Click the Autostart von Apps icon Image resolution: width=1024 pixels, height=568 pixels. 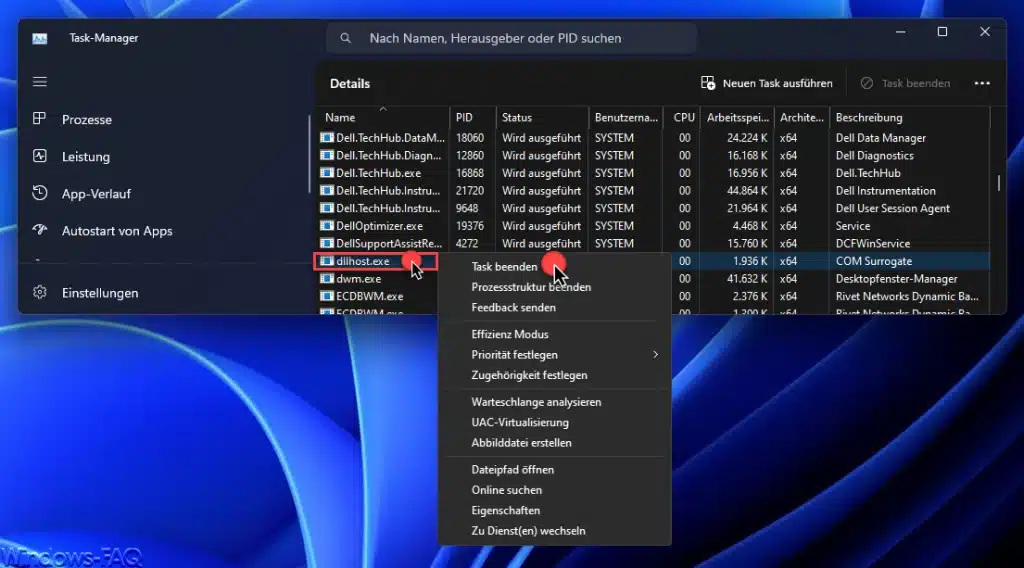(x=39, y=230)
